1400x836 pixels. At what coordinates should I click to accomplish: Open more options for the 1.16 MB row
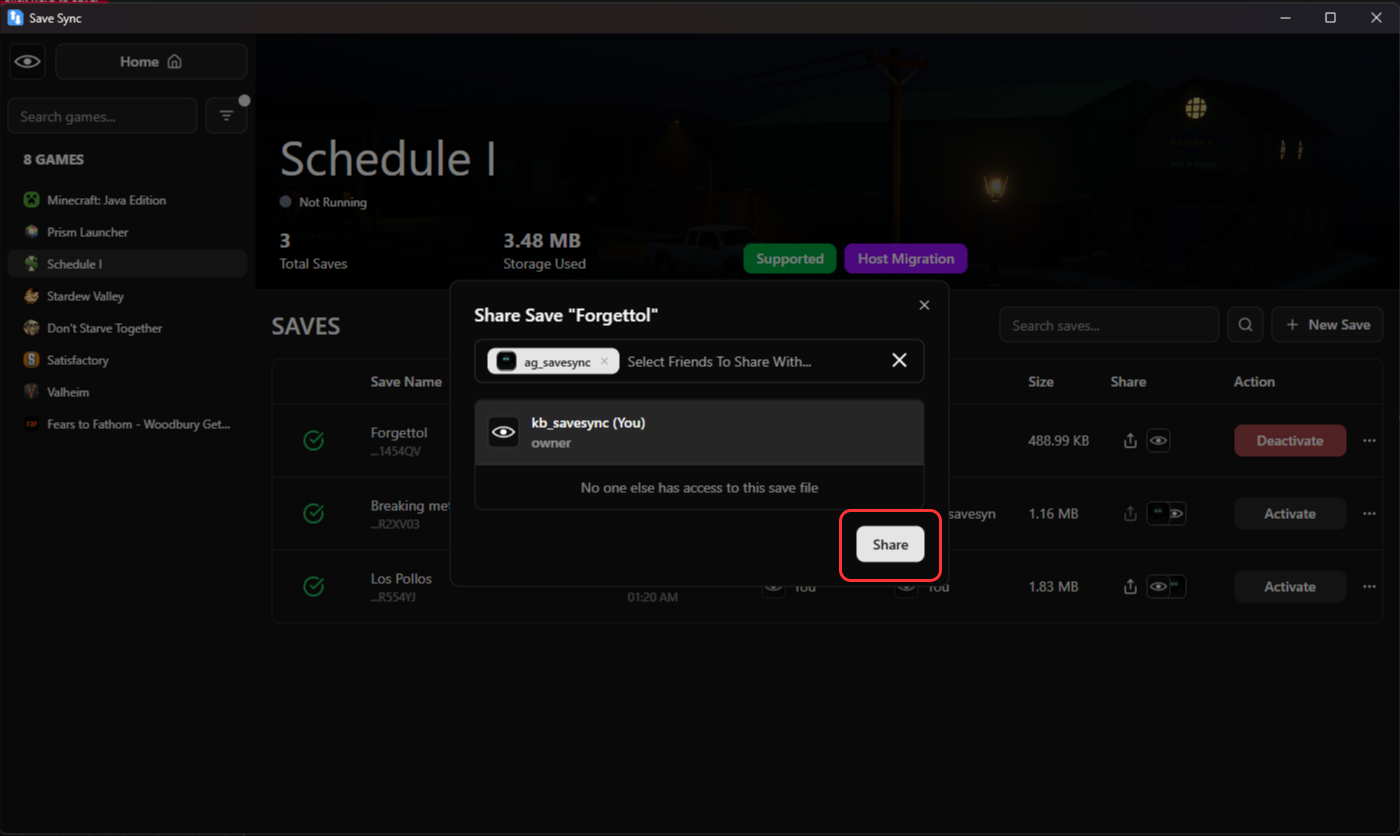[x=1369, y=513]
